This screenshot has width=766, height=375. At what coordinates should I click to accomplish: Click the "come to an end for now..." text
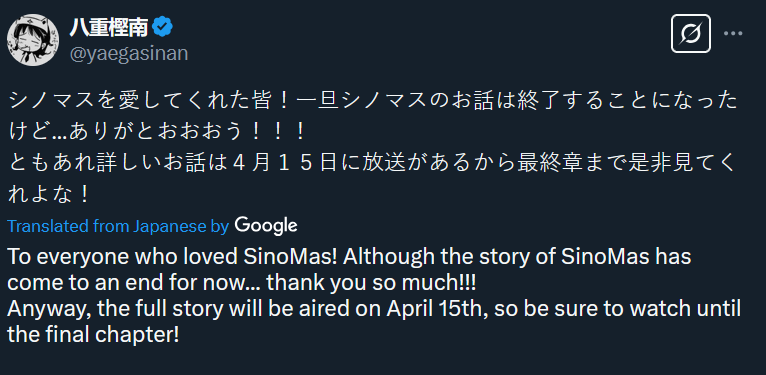point(133,283)
